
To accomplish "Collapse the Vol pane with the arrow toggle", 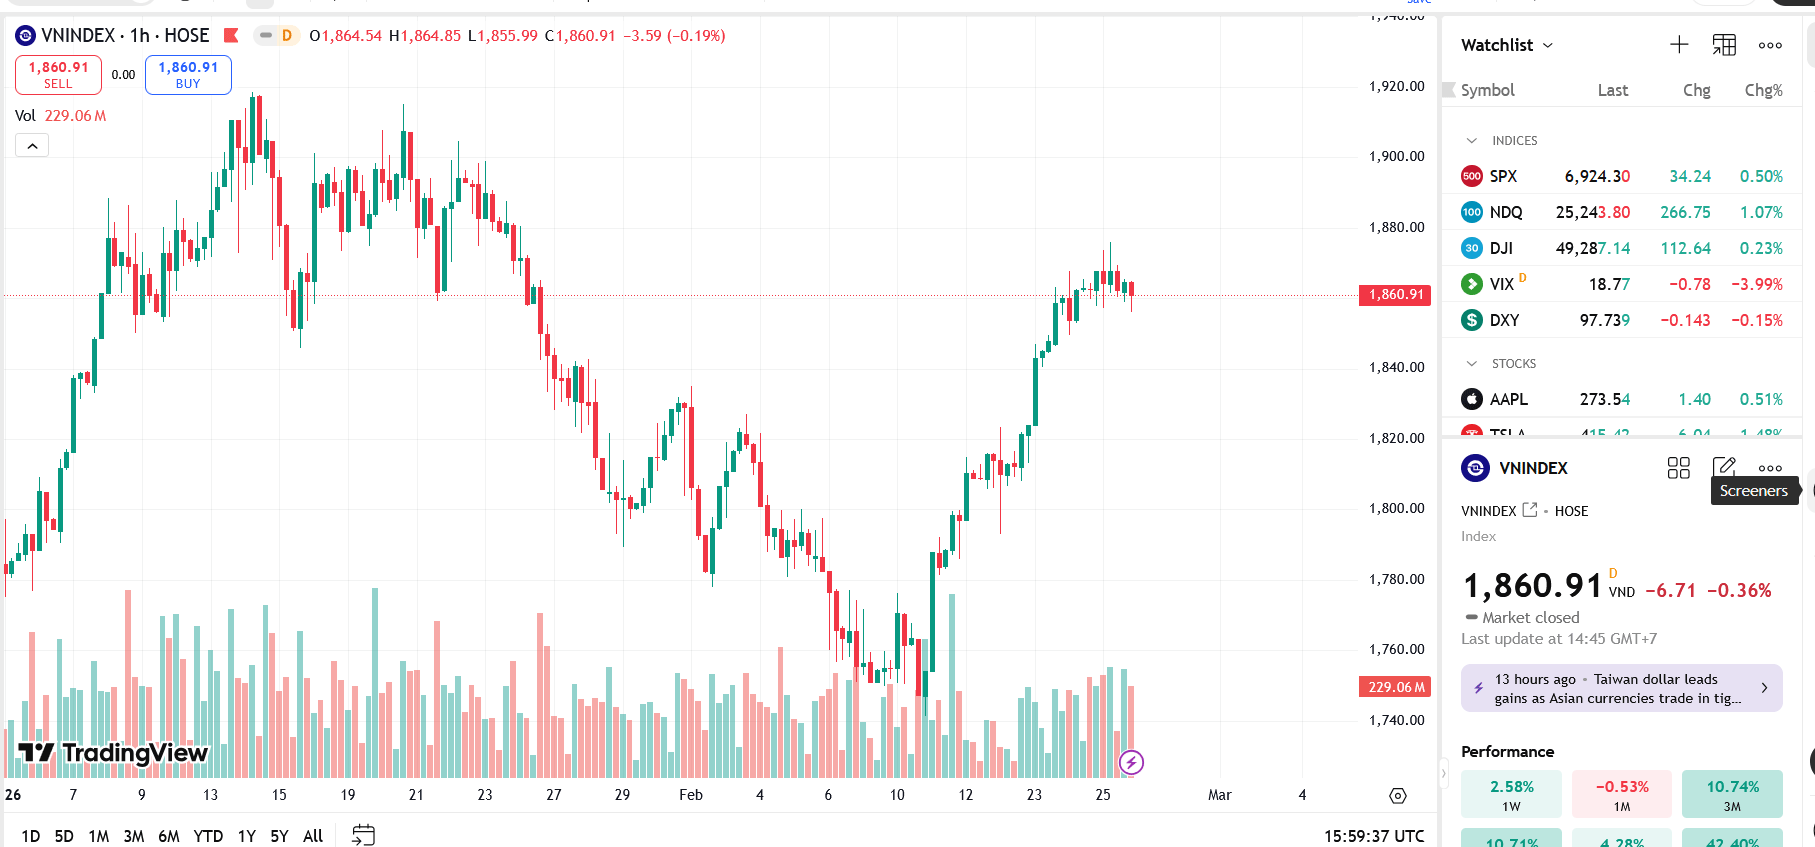I will coord(32,144).
